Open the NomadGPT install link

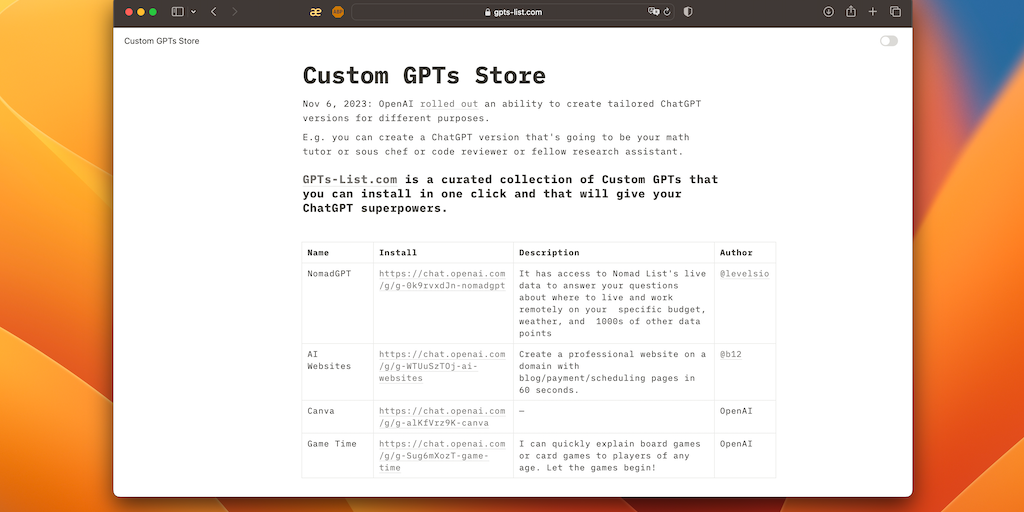click(x=442, y=280)
